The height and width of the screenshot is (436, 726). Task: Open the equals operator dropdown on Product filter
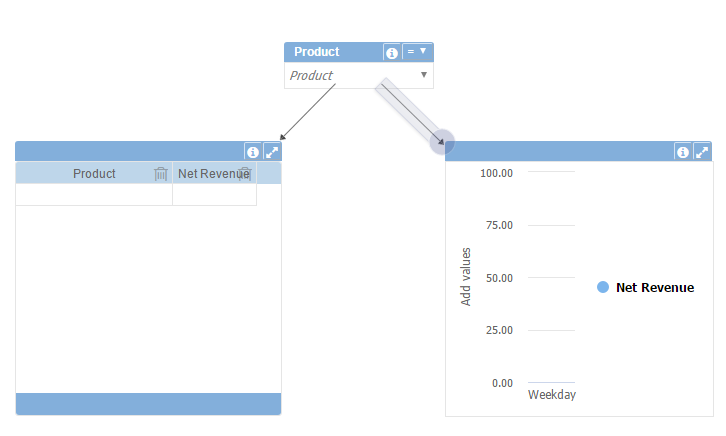(417, 51)
